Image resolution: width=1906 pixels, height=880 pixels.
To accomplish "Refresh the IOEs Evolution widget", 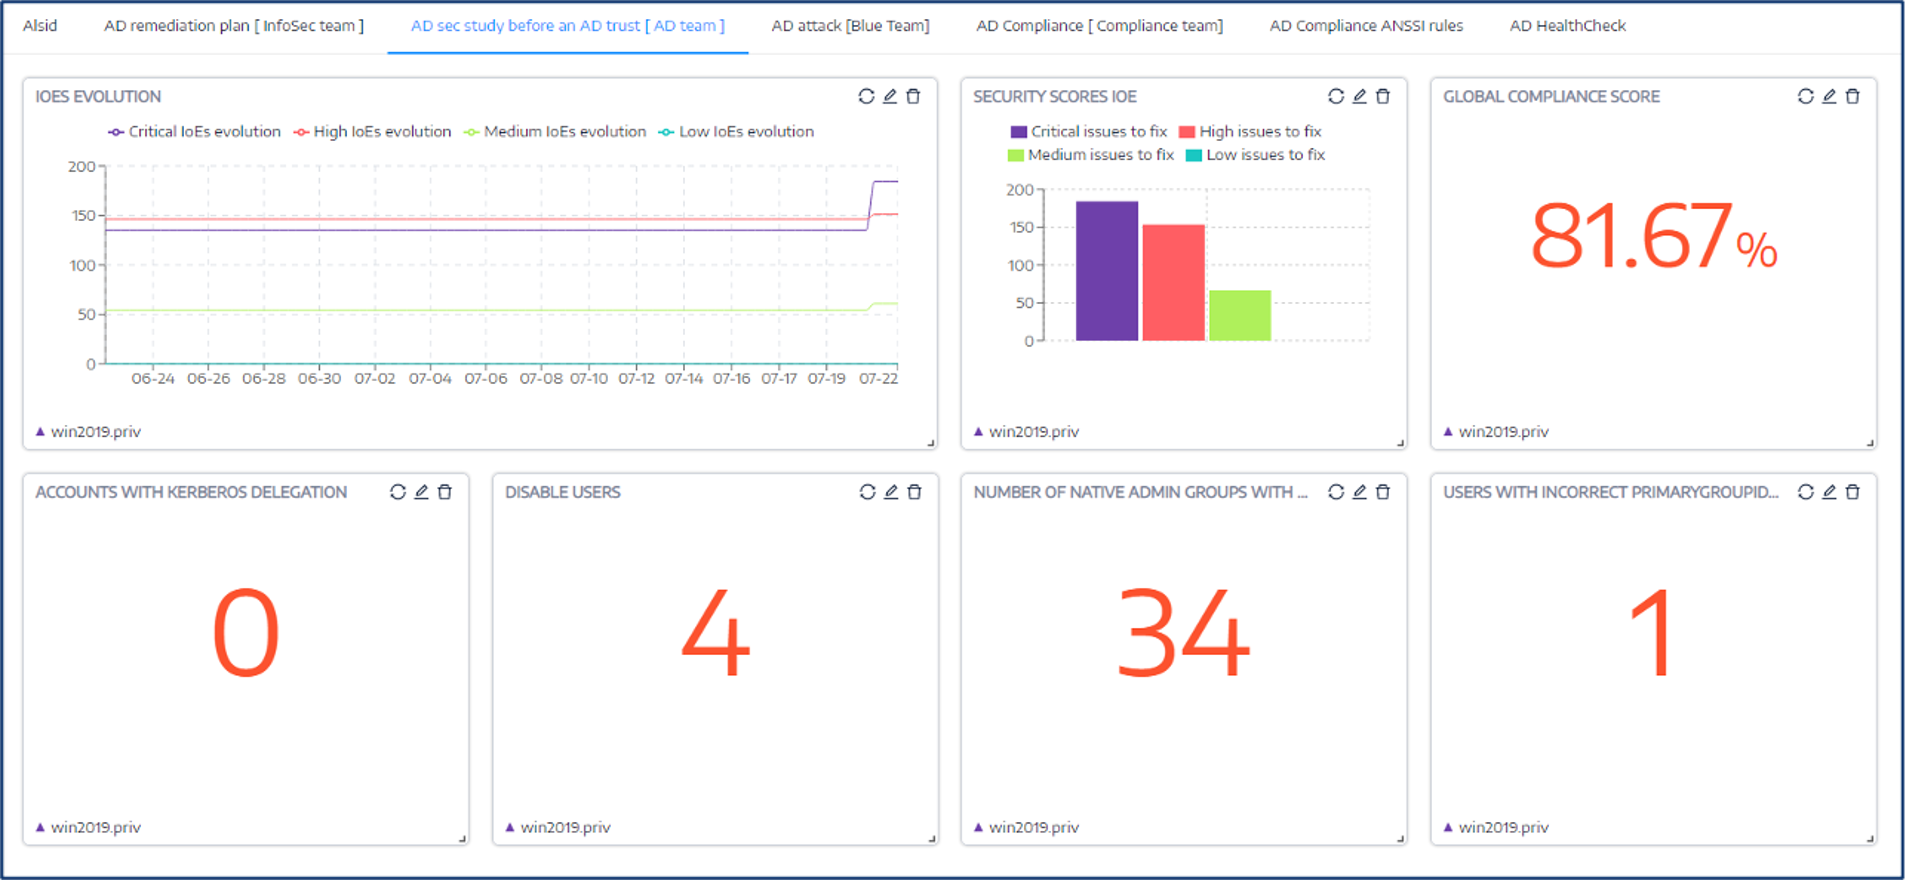I will coord(866,96).
